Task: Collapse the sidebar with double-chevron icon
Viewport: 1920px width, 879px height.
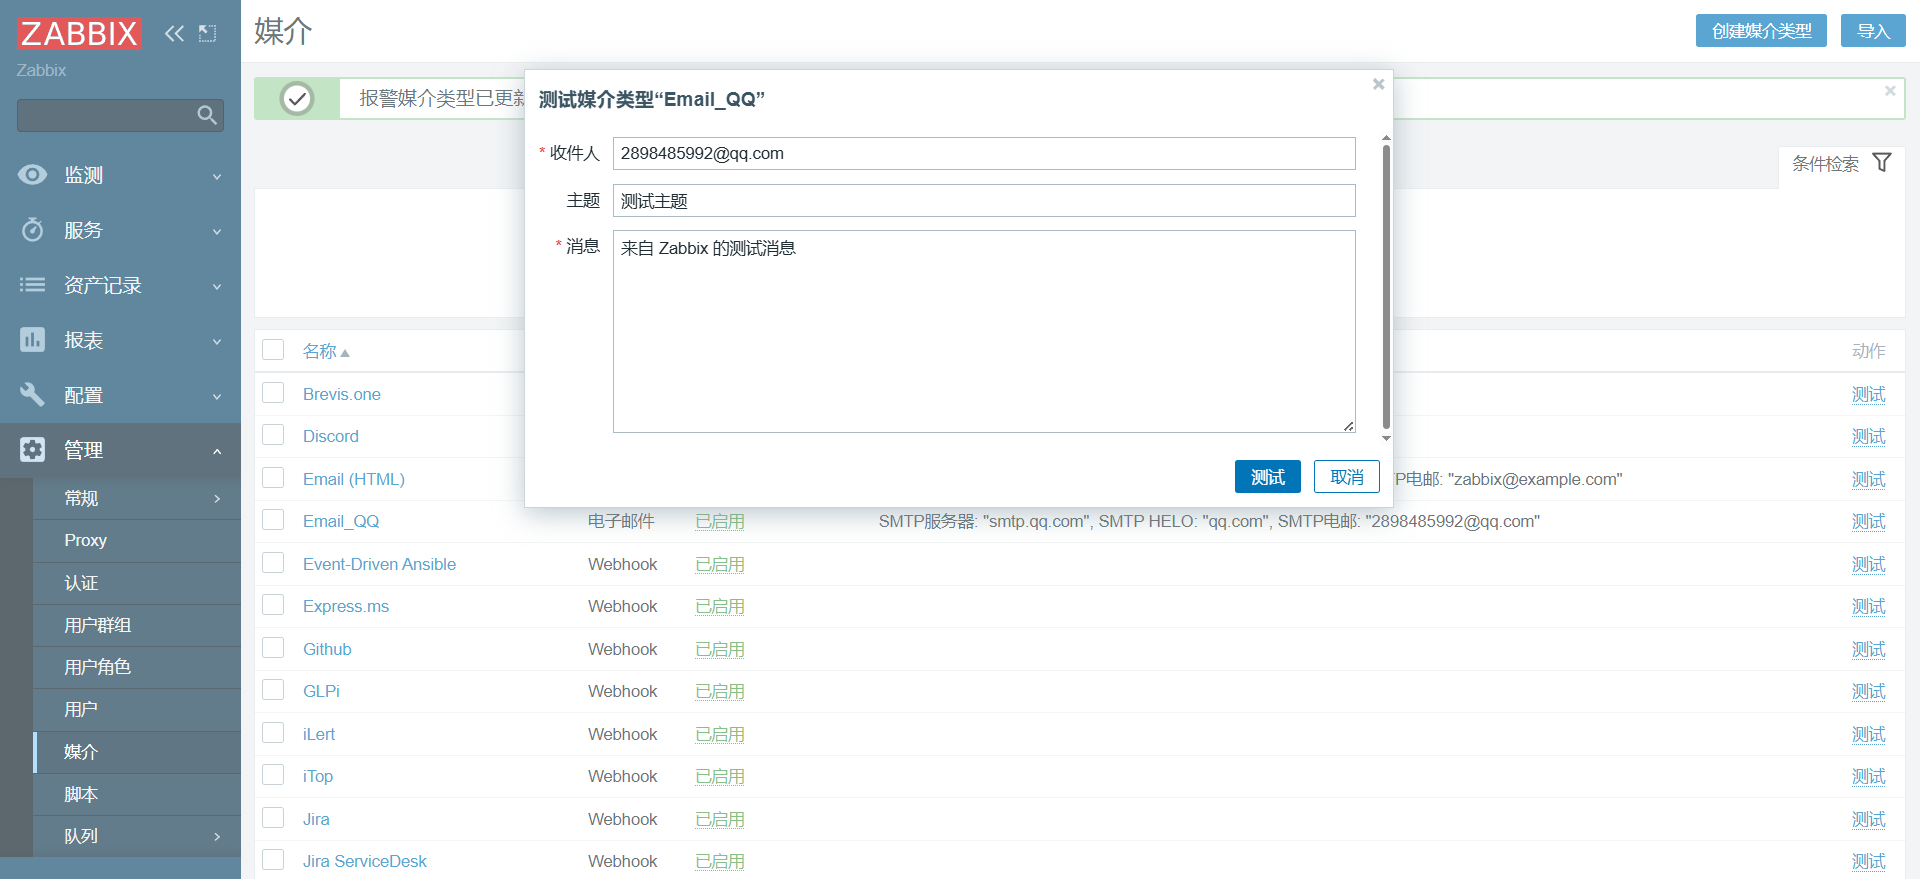Action: point(174,33)
